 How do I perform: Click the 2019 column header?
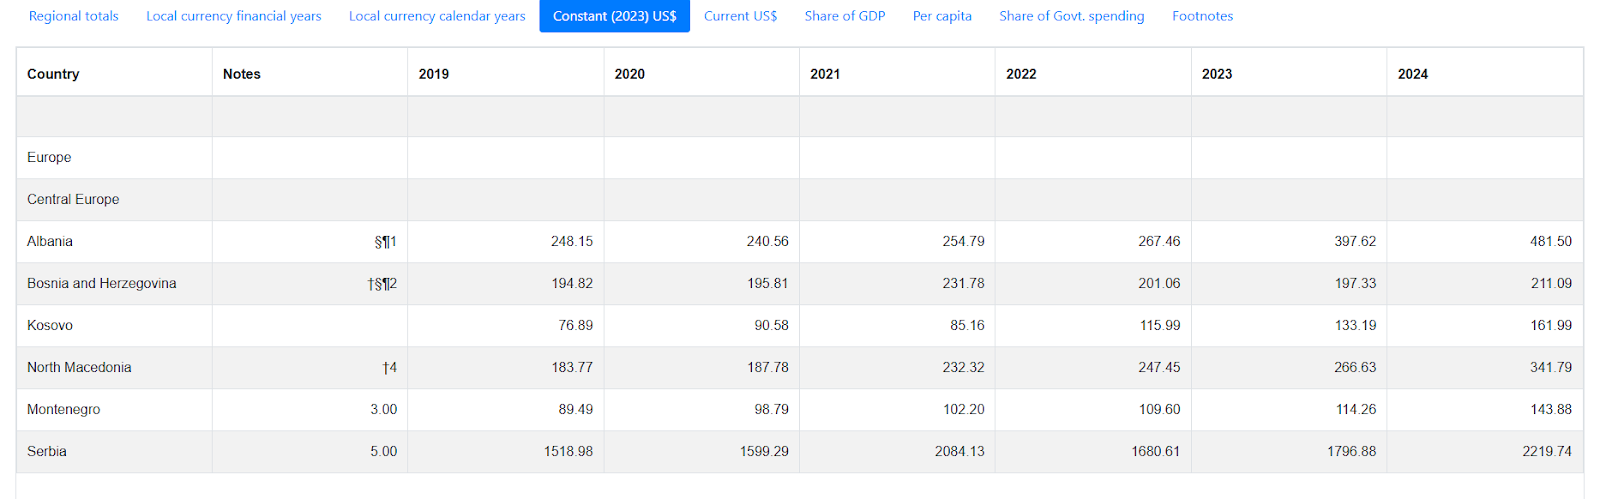(x=434, y=74)
